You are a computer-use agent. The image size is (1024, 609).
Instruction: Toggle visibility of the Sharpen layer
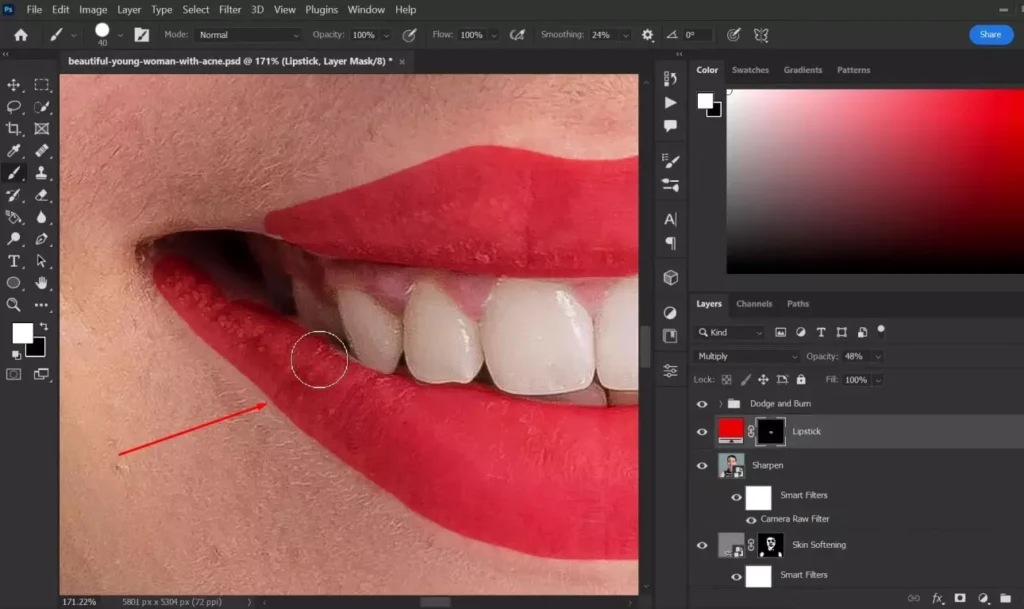[702, 465]
